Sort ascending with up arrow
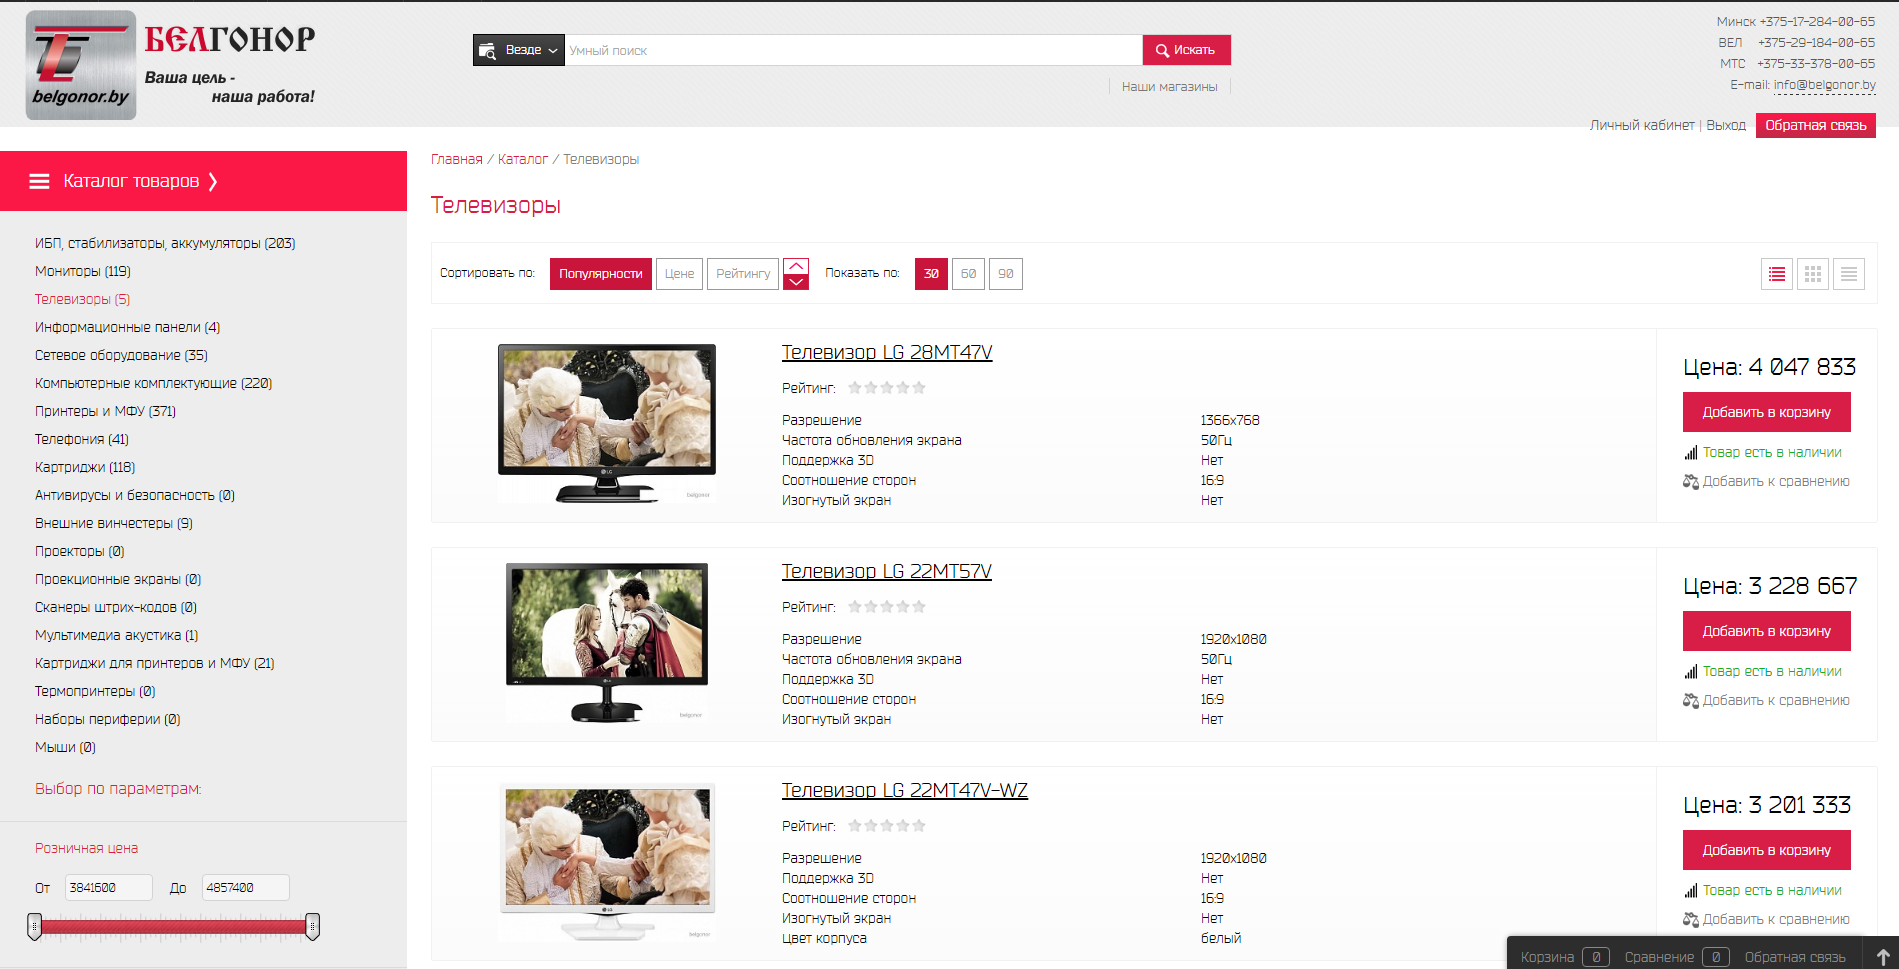 pyautogui.click(x=796, y=265)
